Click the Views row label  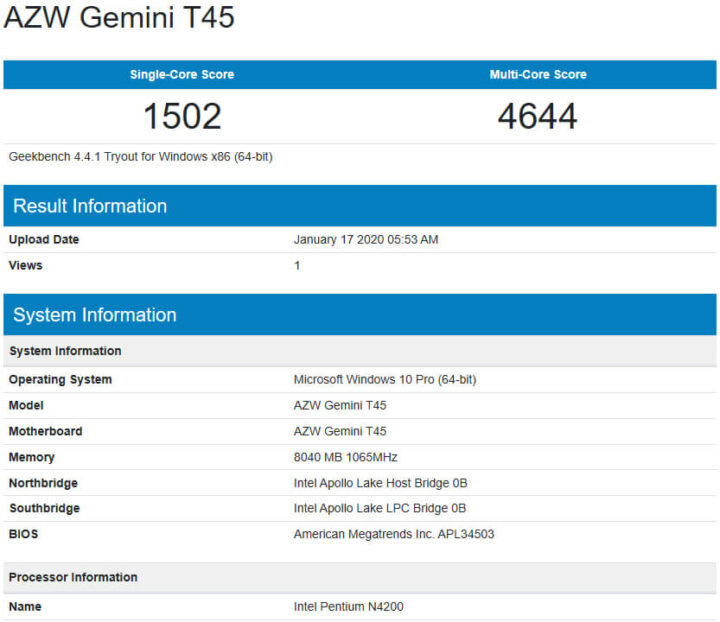click(26, 266)
